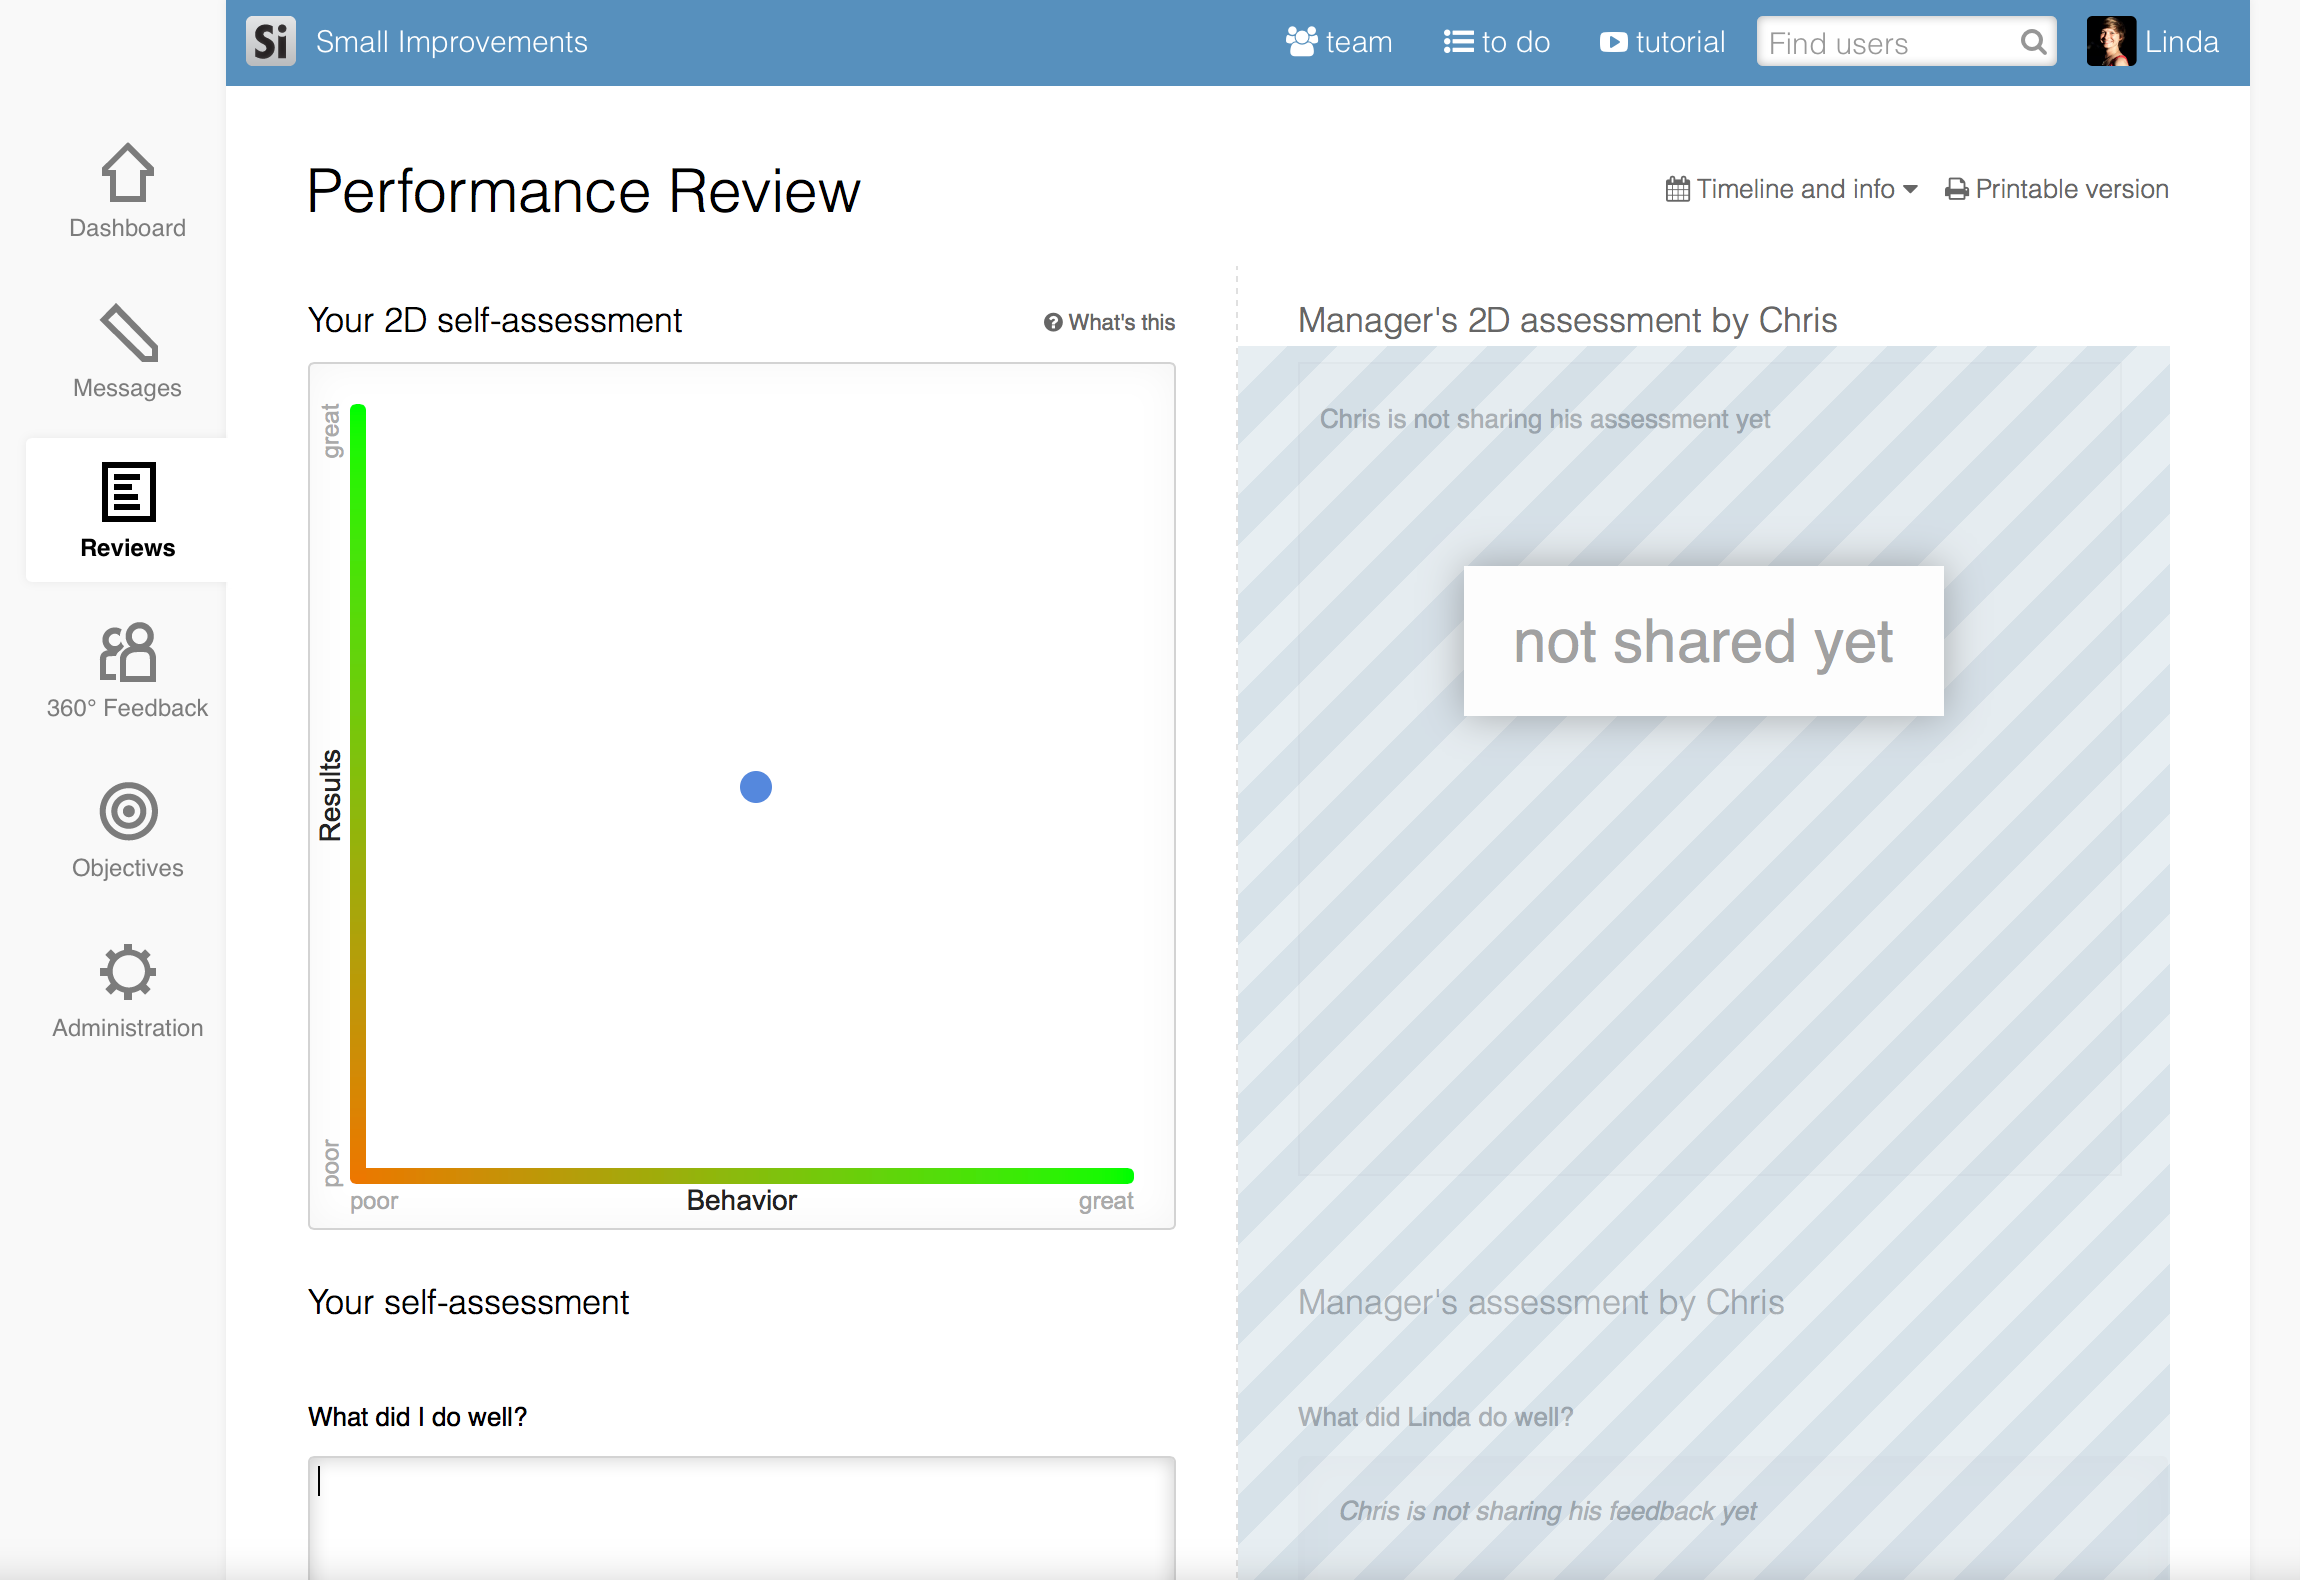Screen dimensions: 2300x1580
Task: Click the blue self-assessment dot
Action: 756,787
